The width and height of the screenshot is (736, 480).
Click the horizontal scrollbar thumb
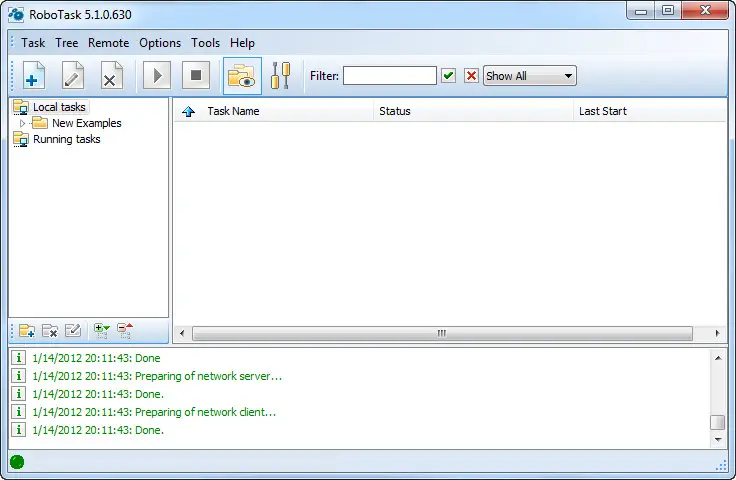(442, 334)
